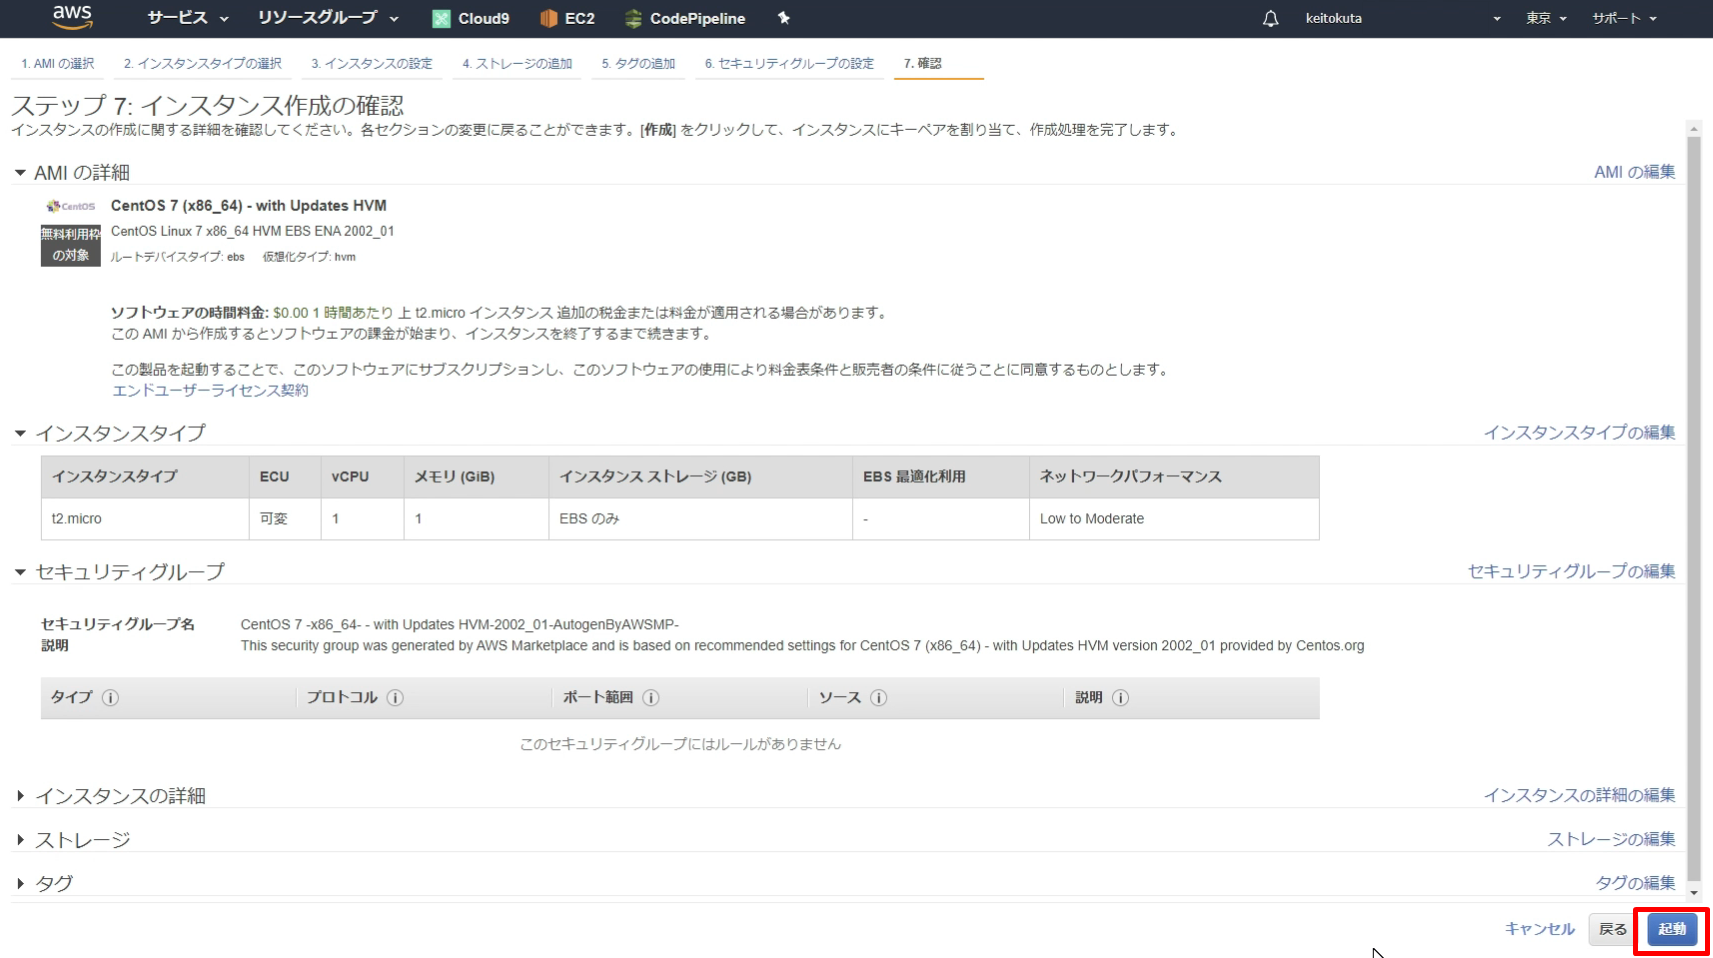The width and height of the screenshot is (1713, 958).
Task: Click info icon beside プロトコル column
Action: pos(395,698)
